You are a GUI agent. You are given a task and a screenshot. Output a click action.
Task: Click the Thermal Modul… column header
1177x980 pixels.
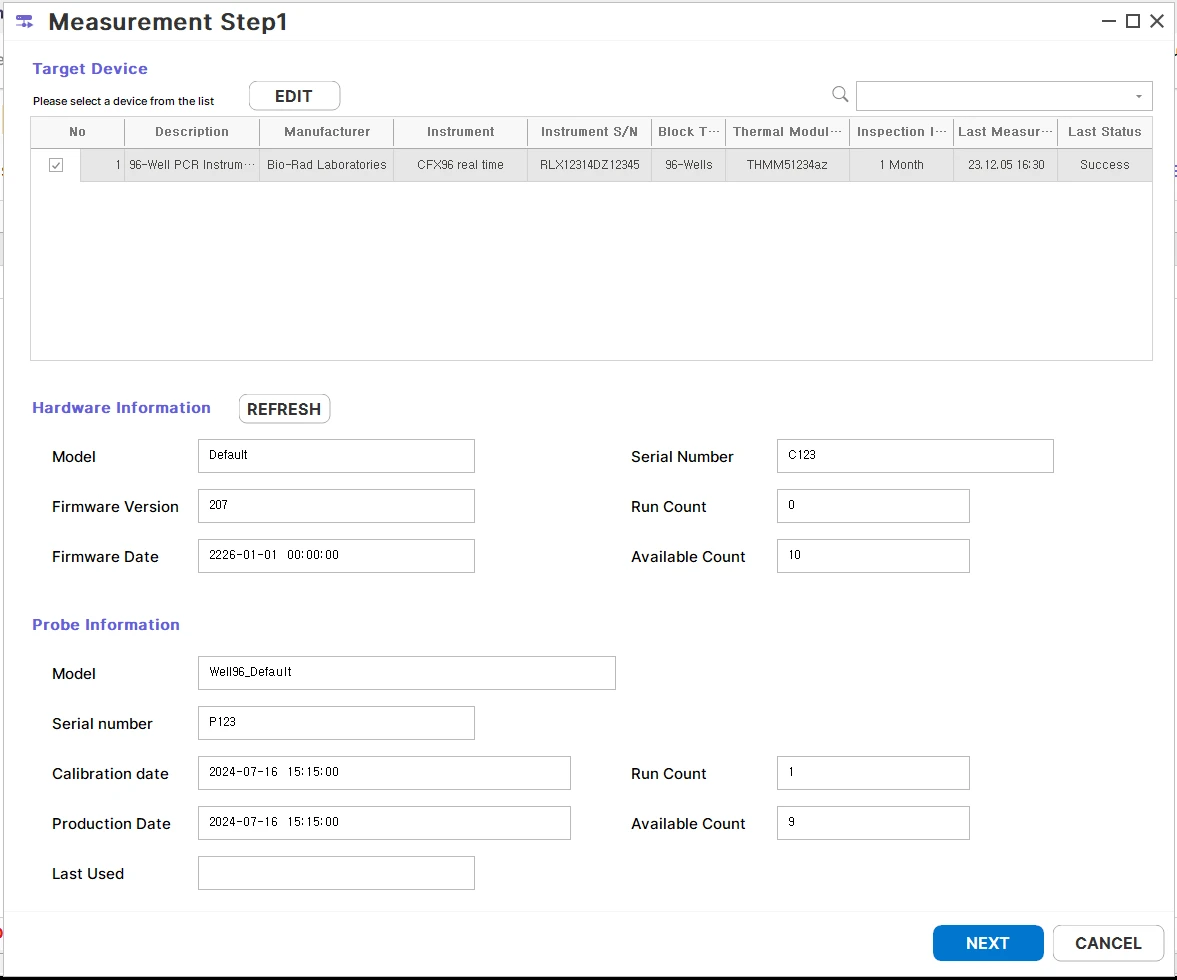(787, 132)
